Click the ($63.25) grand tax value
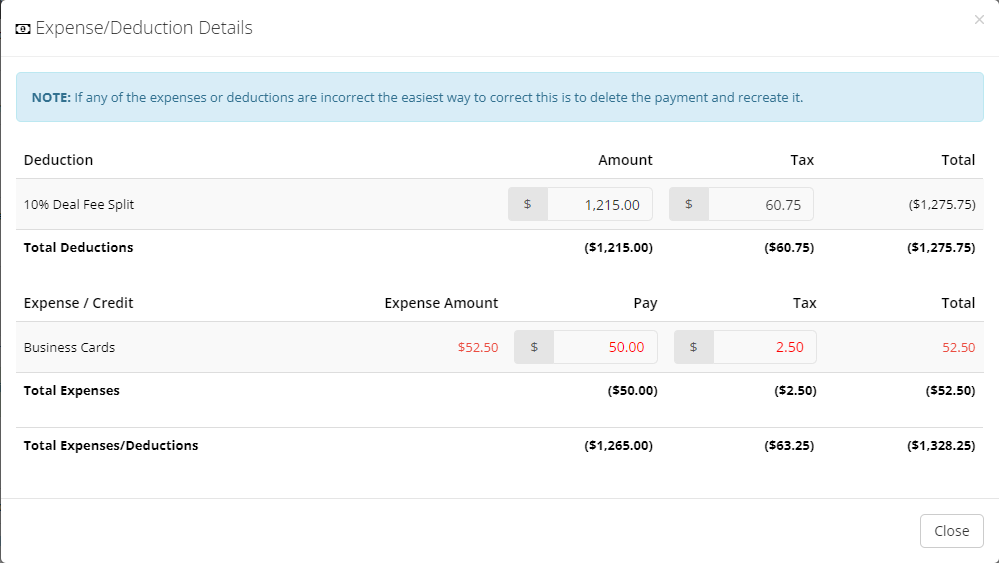999x563 pixels. coord(789,445)
